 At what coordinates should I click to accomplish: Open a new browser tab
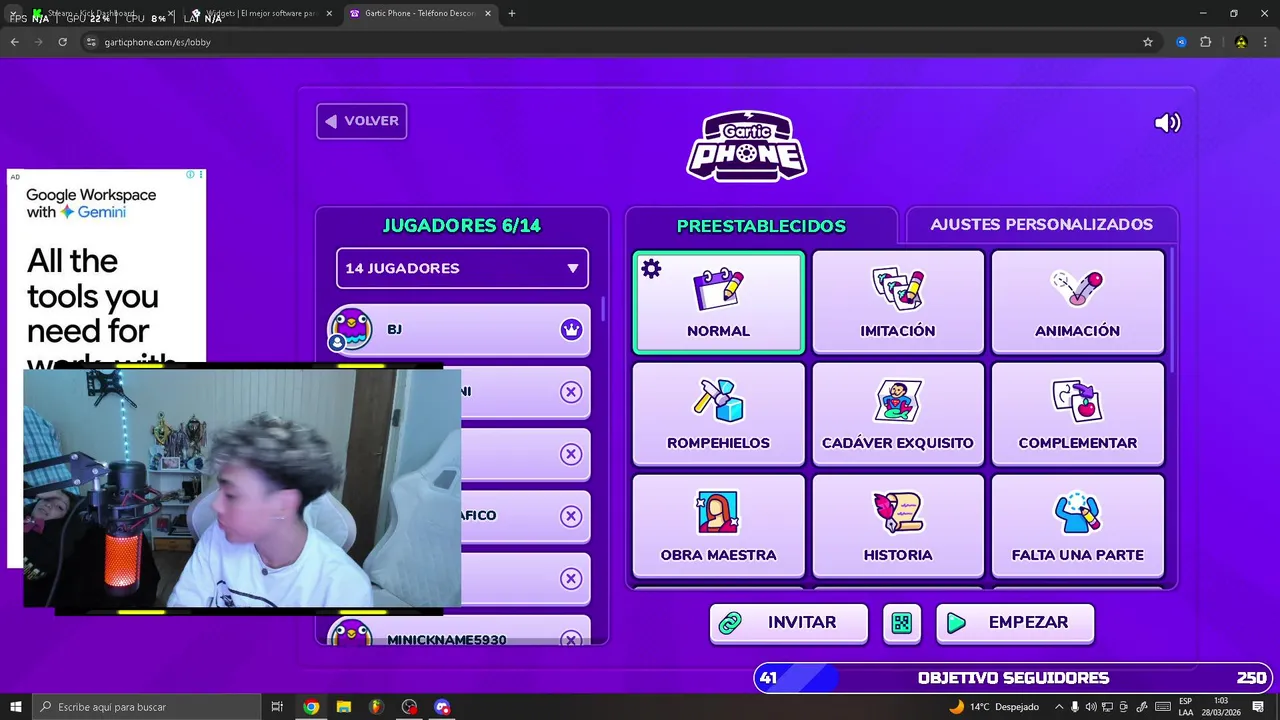pyautogui.click(x=512, y=13)
